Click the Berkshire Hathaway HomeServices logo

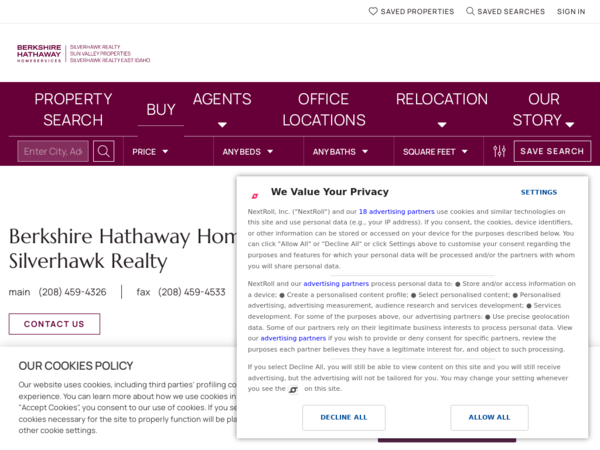[x=83, y=53]
